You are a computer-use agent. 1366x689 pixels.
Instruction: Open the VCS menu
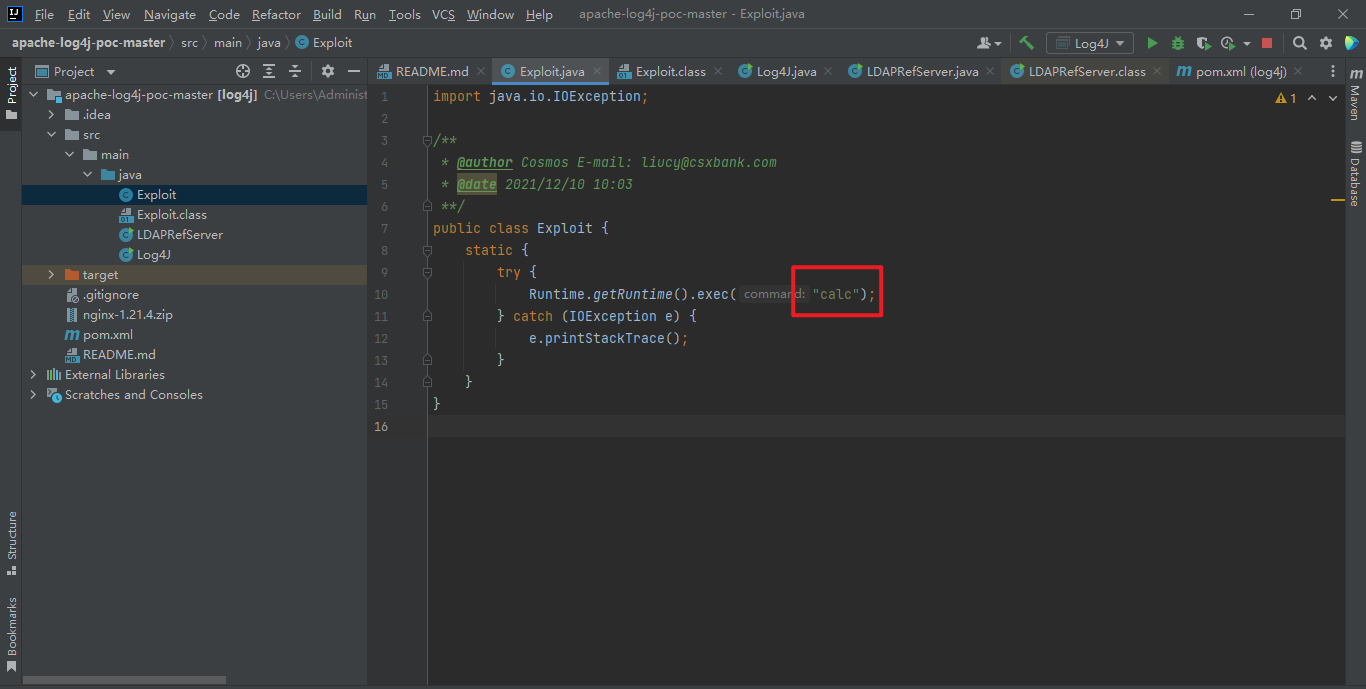443,14
